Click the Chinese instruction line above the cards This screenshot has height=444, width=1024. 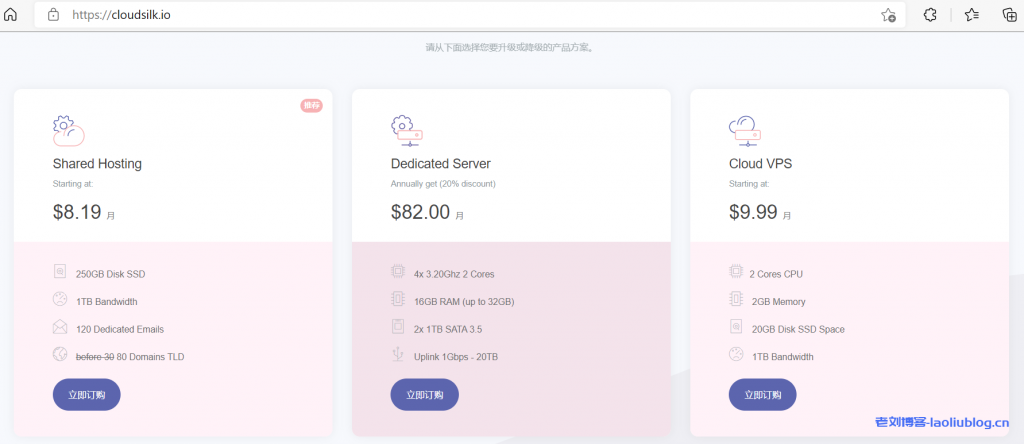(511, 48)
